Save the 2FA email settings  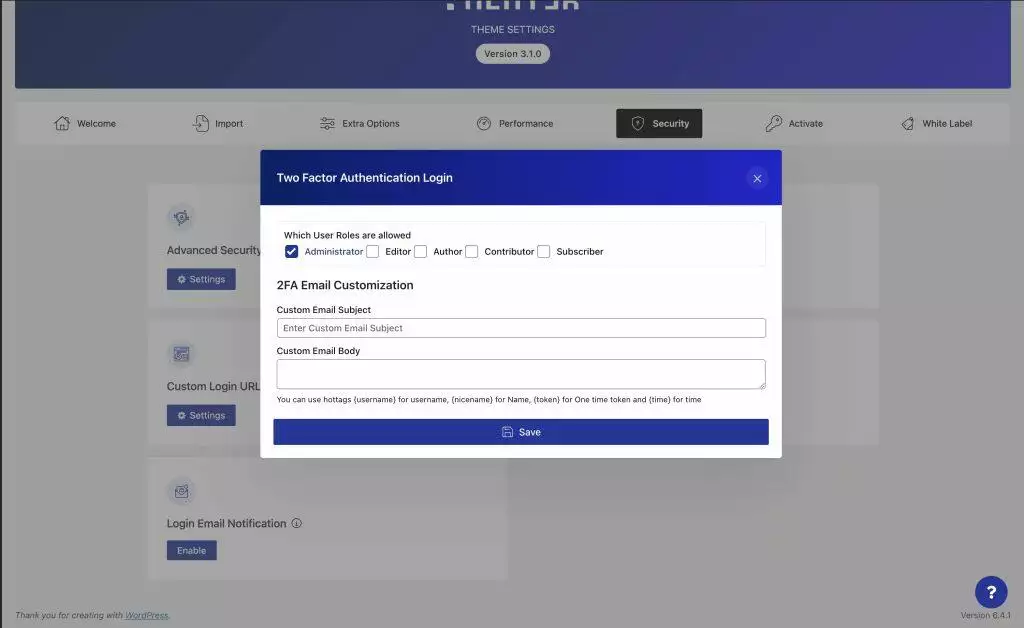521,432
